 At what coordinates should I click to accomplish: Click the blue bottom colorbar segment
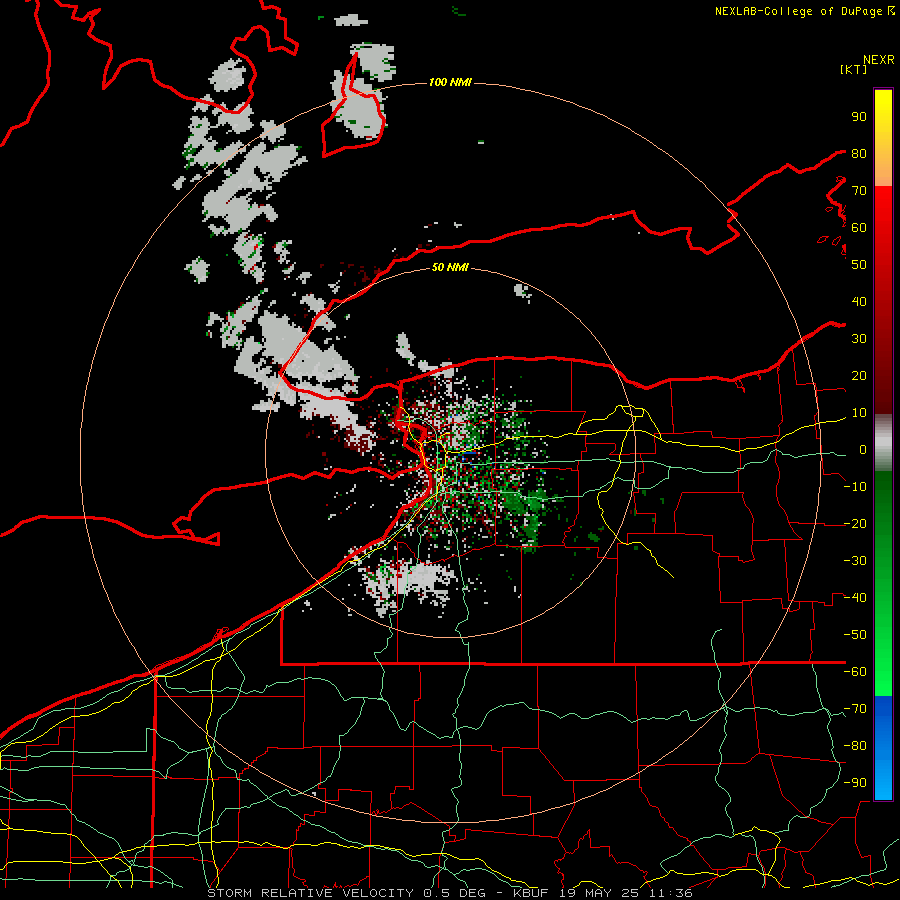883,748
